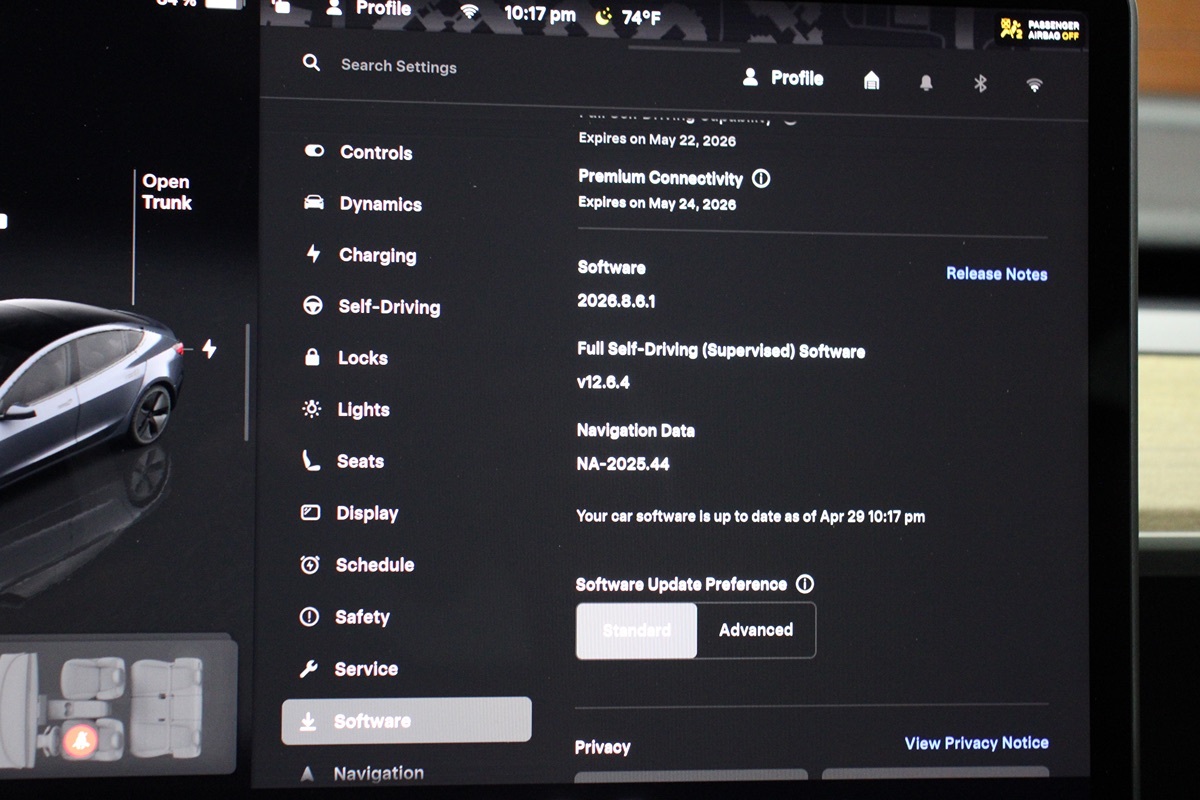Click the Service wrench icon
The image size is (1200, 800).
[309, 669]
